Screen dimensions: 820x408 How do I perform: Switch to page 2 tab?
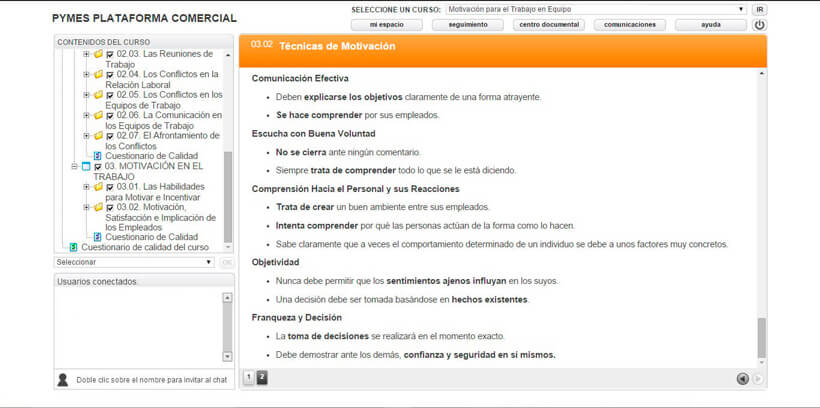(262, 378)
